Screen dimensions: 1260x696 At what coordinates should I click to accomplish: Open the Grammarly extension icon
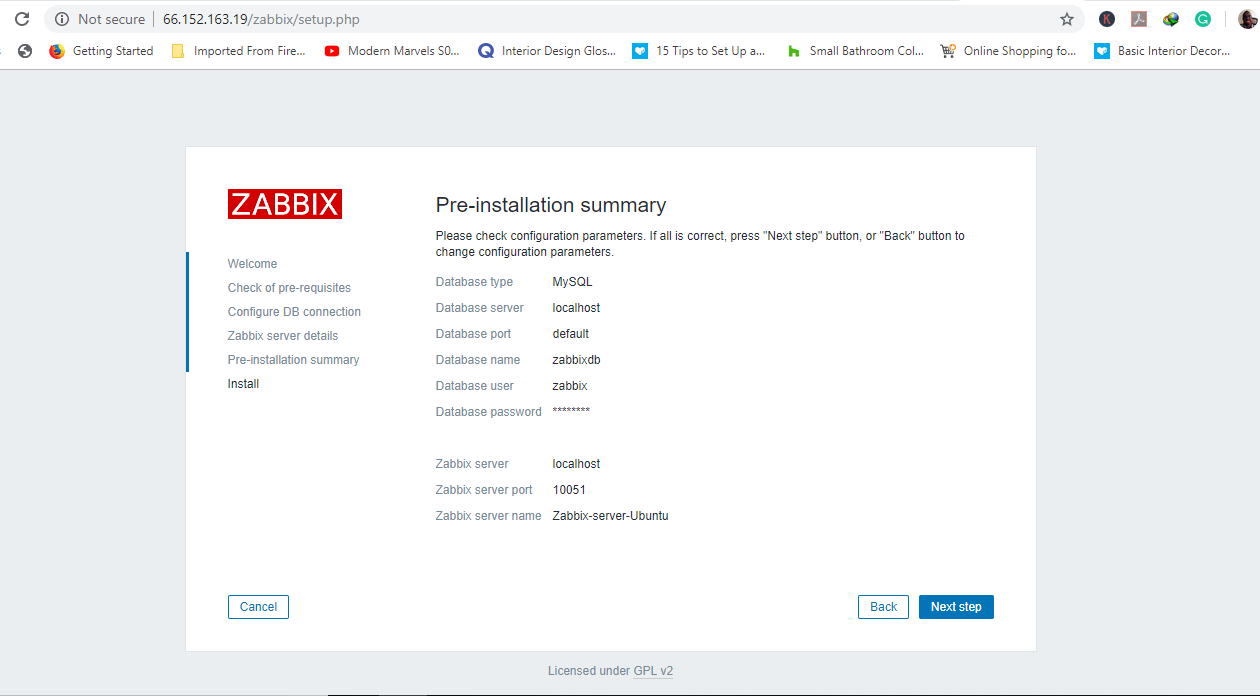[x=1203, y=19]
